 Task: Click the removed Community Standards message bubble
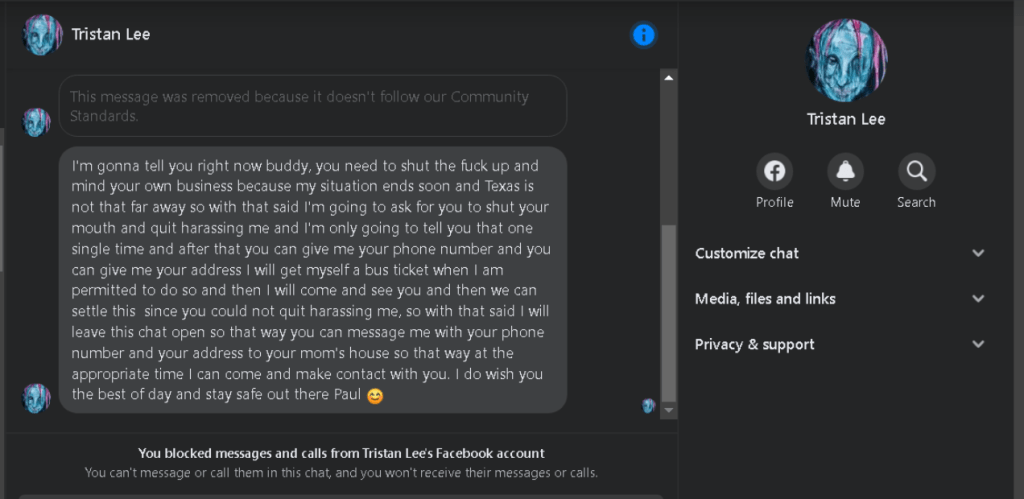coord(313,106)
